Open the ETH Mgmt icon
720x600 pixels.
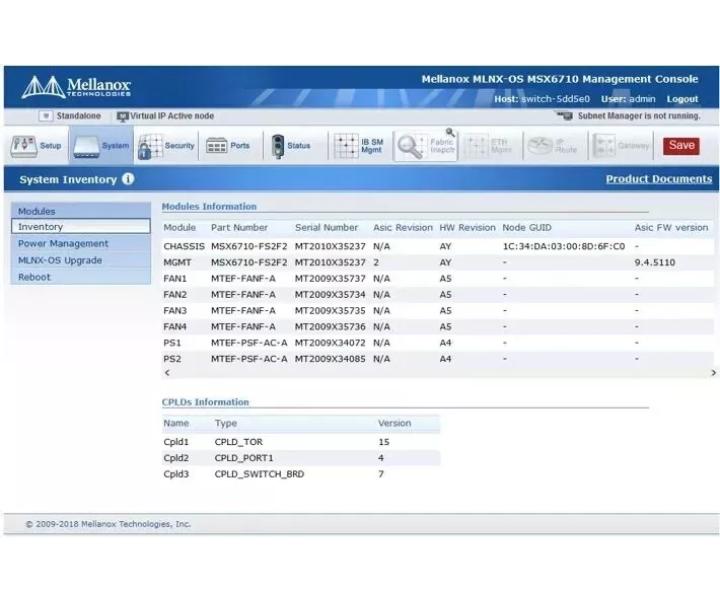pos(476,146)
